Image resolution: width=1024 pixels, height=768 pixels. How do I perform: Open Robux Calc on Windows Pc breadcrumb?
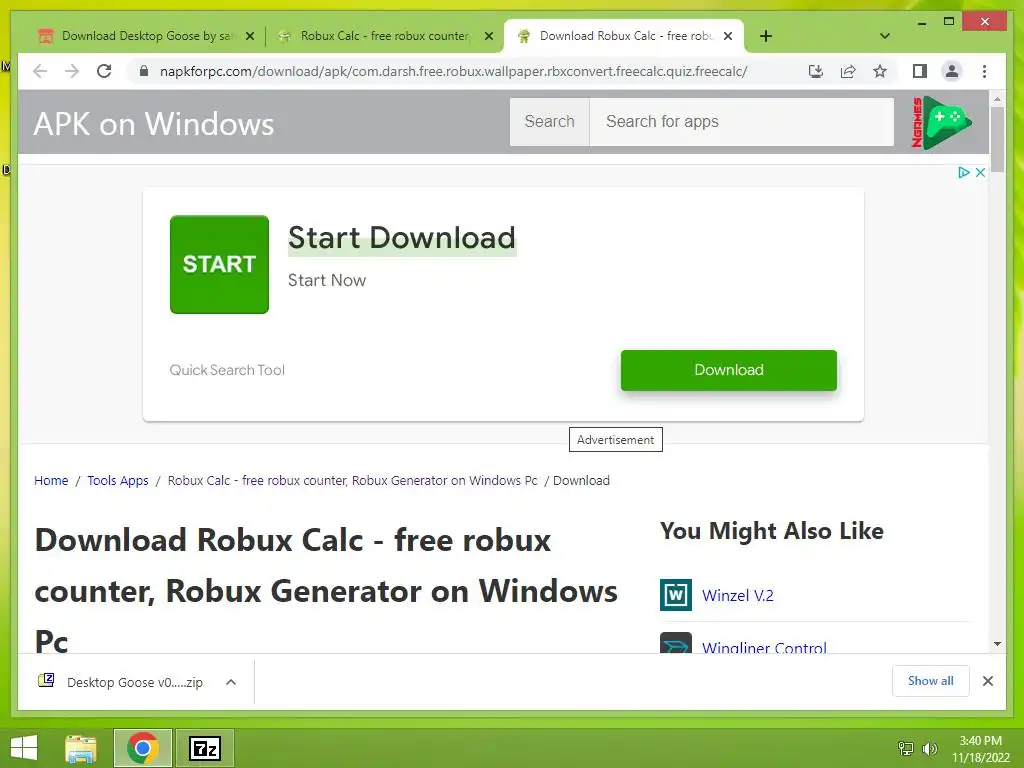coord(353,481)
